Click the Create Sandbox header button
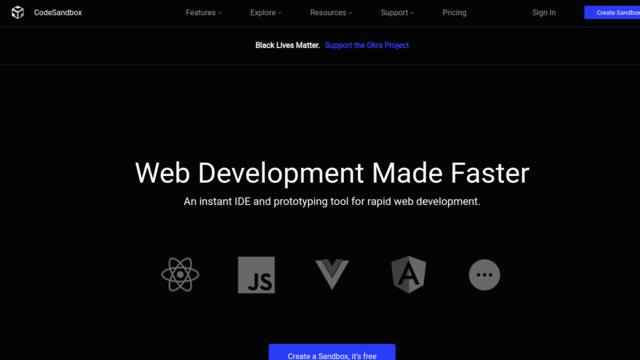The width and height of the screenshot is (640, 360). coord(612,13)
